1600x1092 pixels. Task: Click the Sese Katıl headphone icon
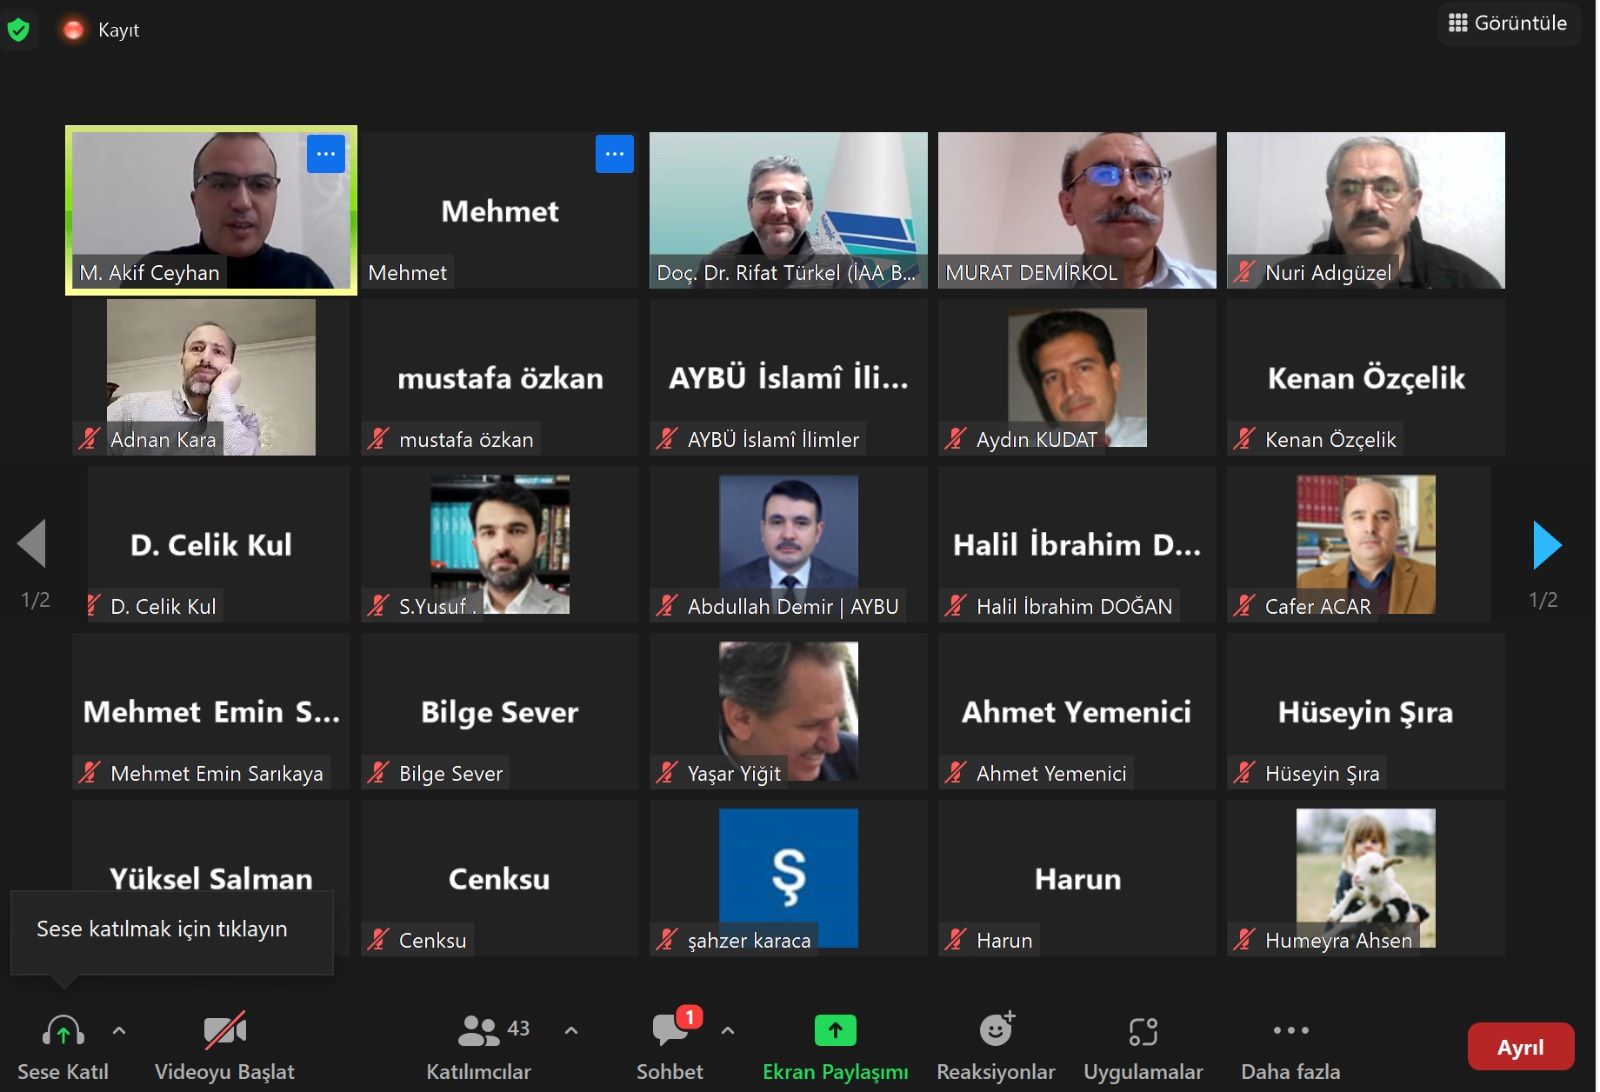(63, 1031)
